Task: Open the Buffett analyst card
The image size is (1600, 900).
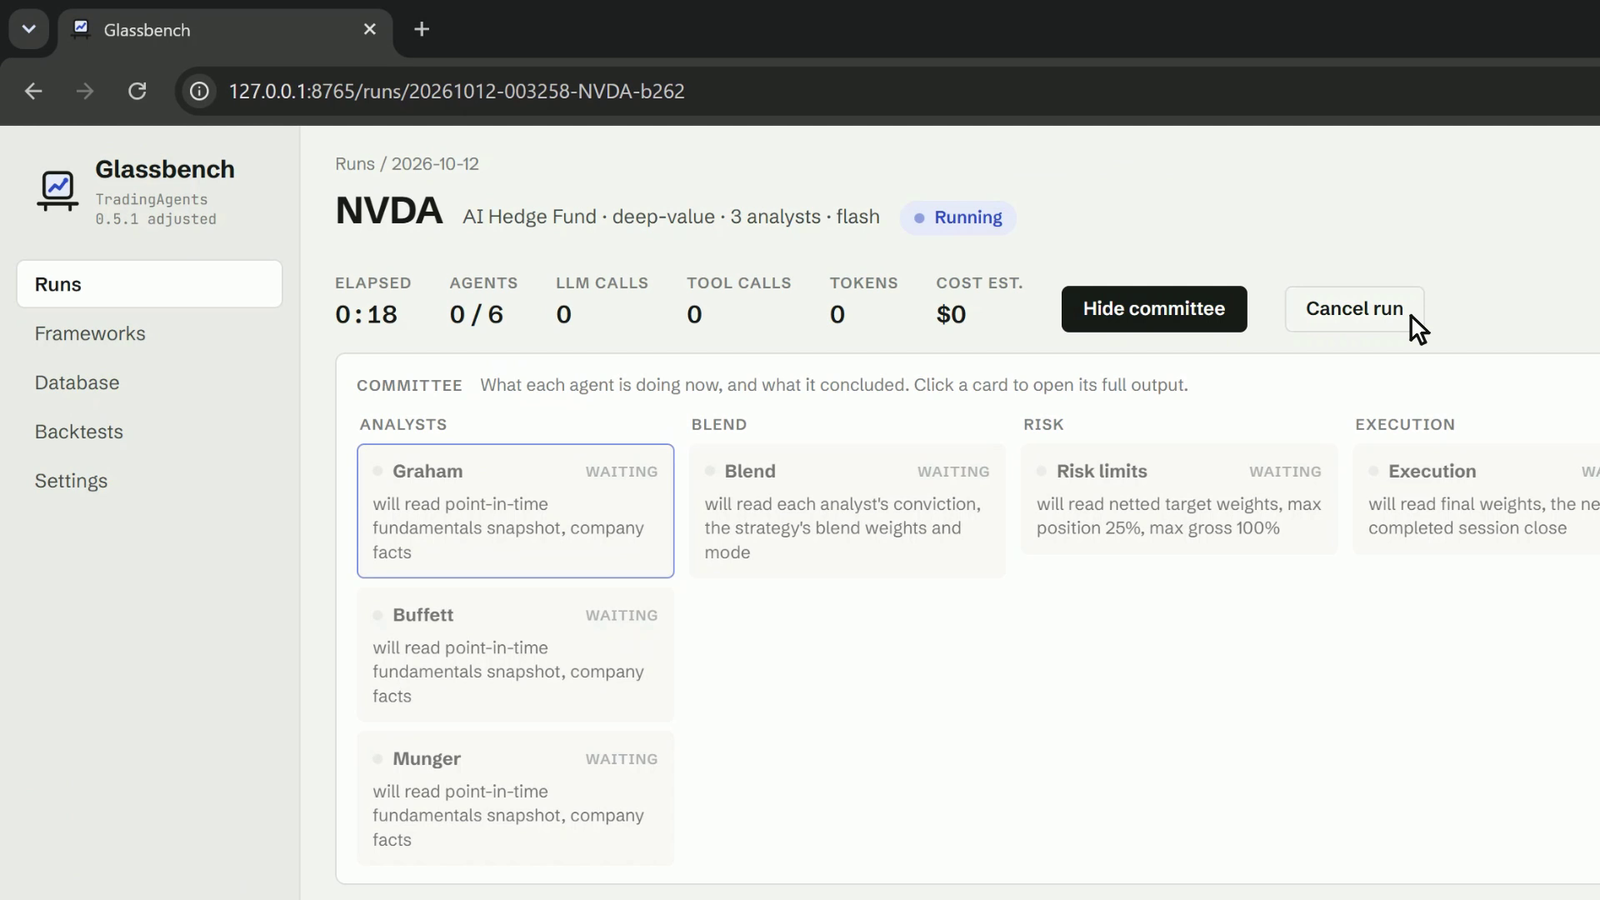Action: point(515,655)
